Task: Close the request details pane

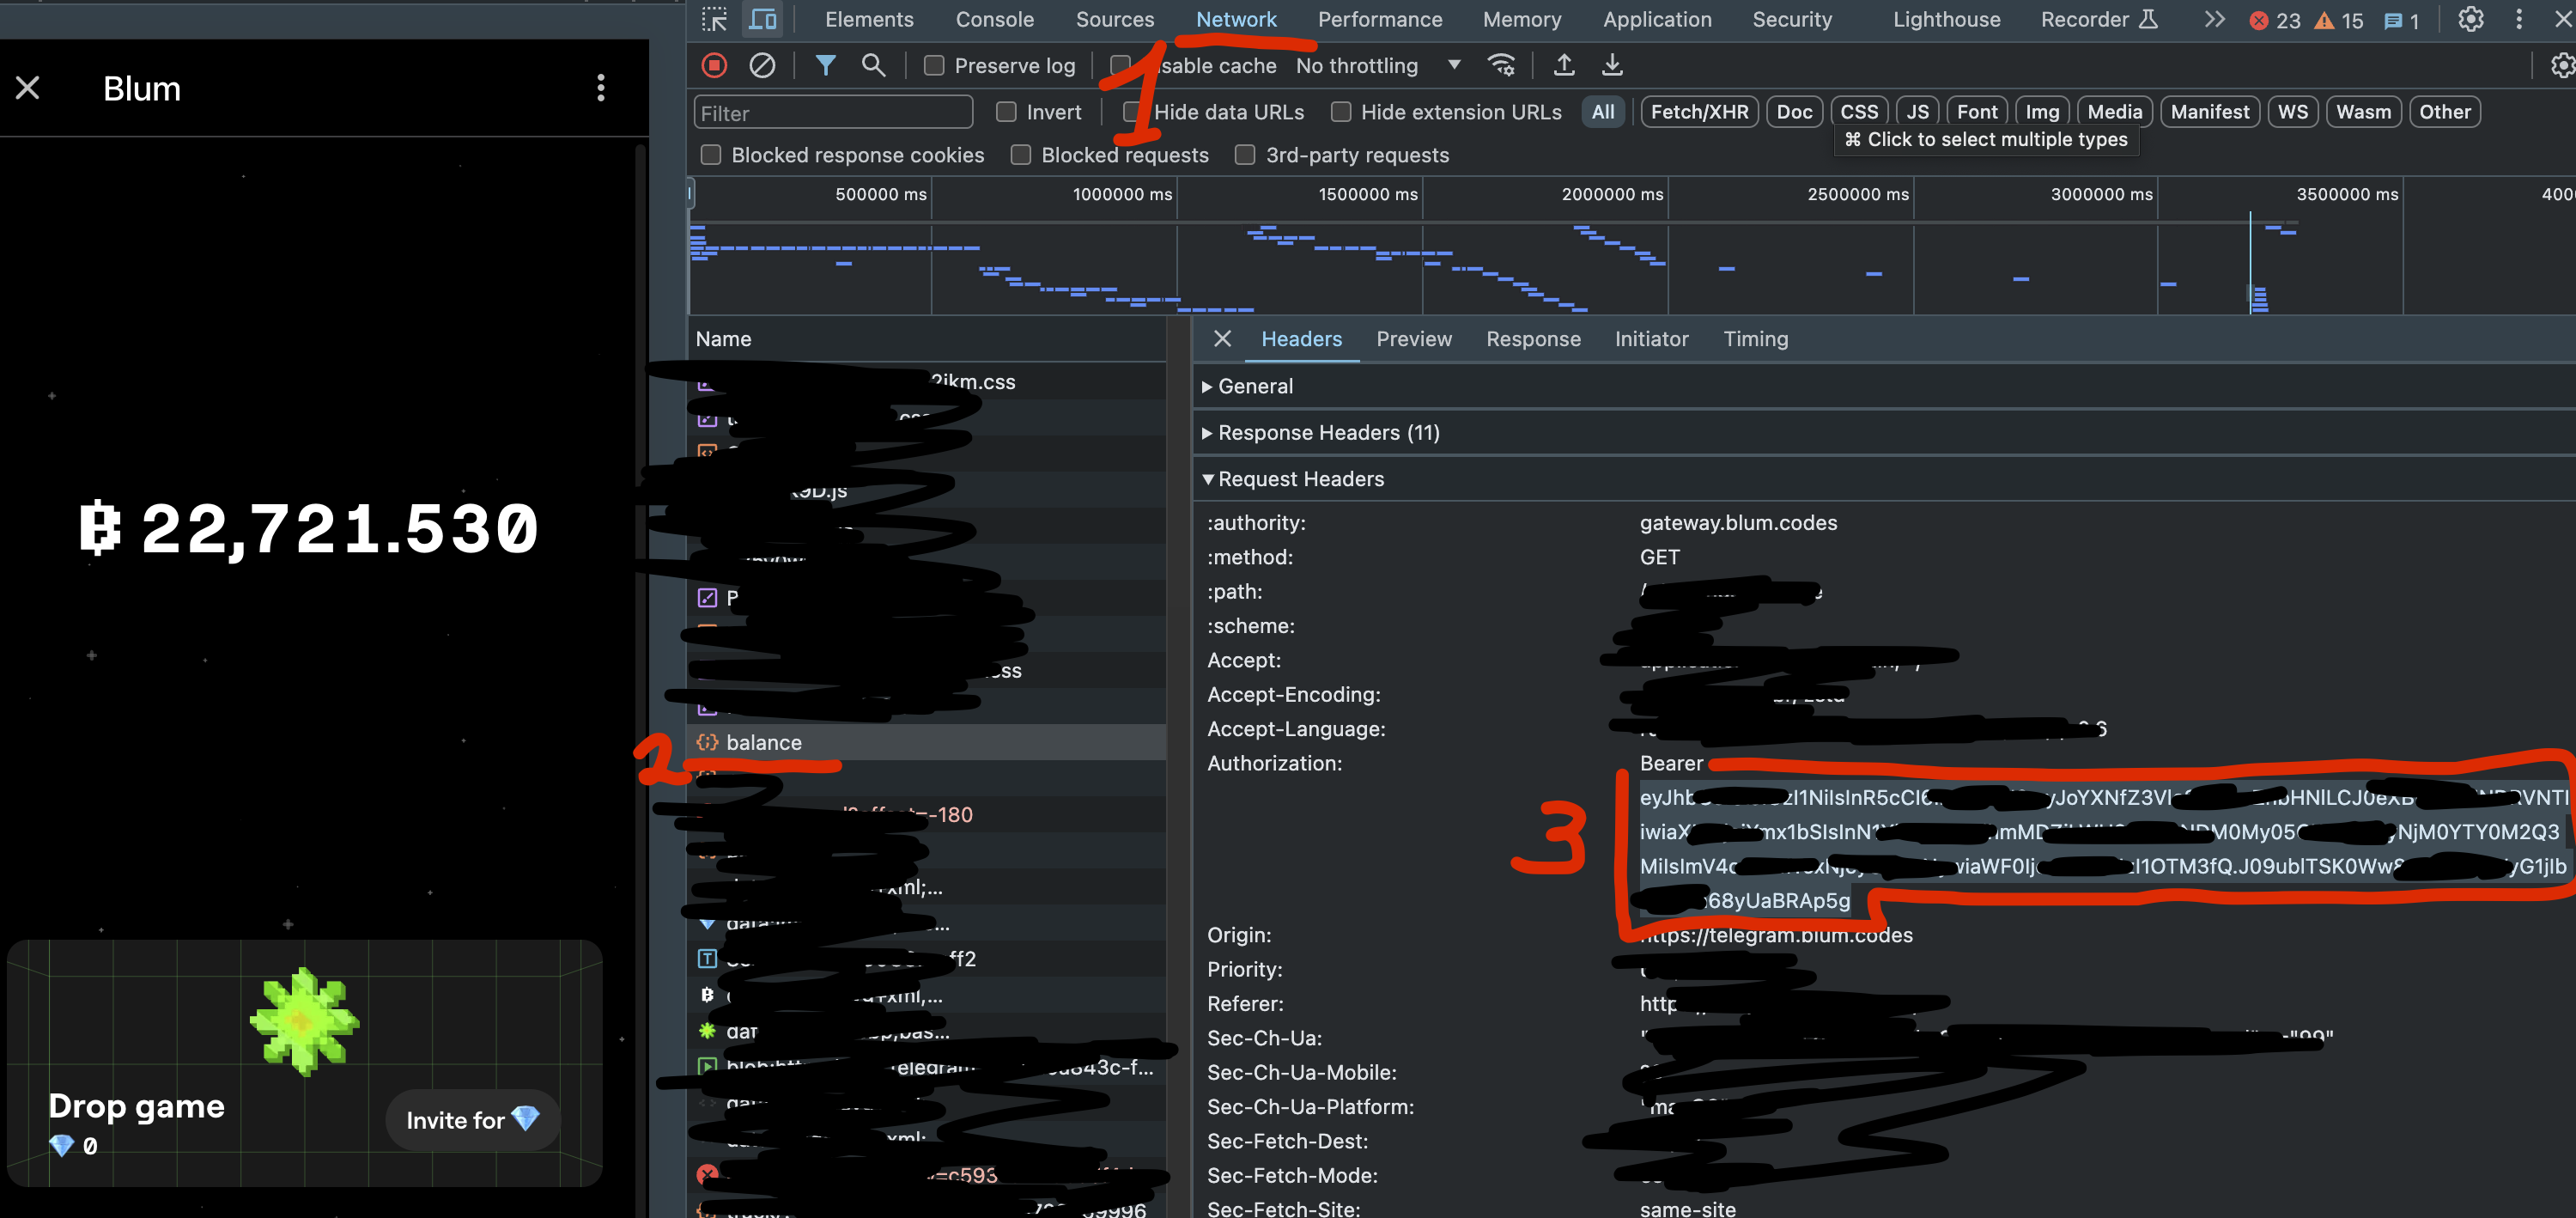Action: coord(1222,338)
